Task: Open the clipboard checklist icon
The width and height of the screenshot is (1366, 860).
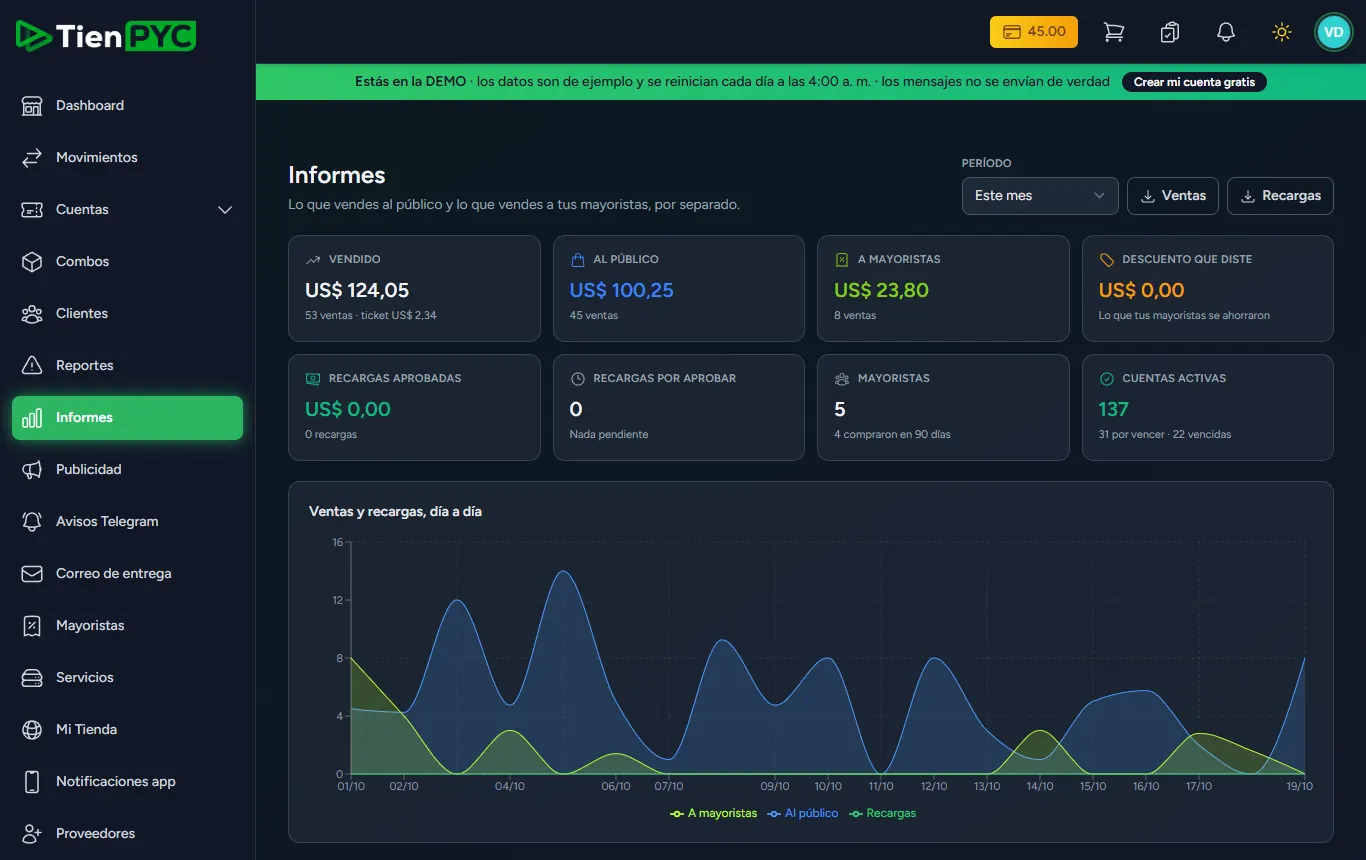Action: tap(1169, 32)
